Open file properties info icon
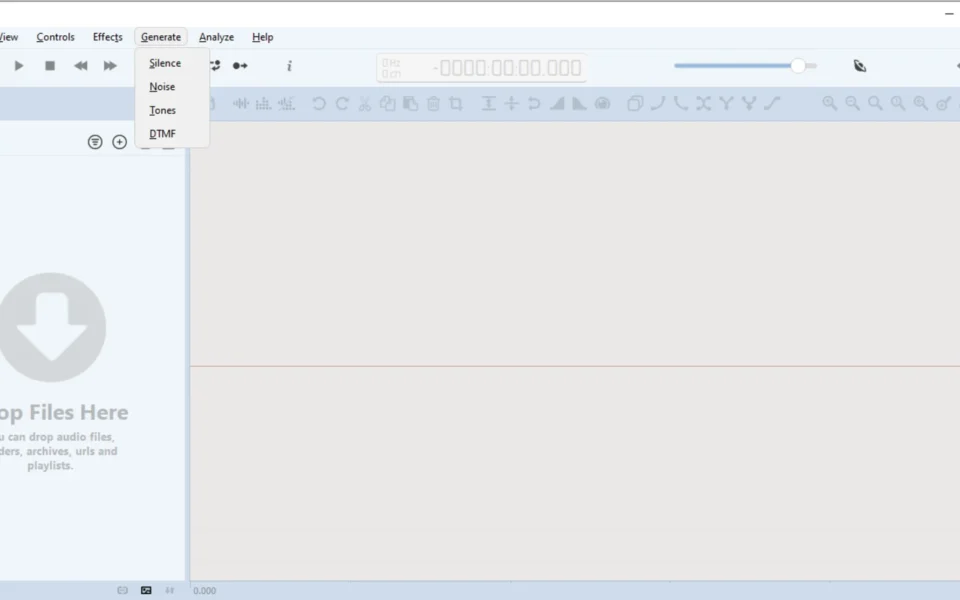This screenshot has width=960, height=600. (290, 66)
